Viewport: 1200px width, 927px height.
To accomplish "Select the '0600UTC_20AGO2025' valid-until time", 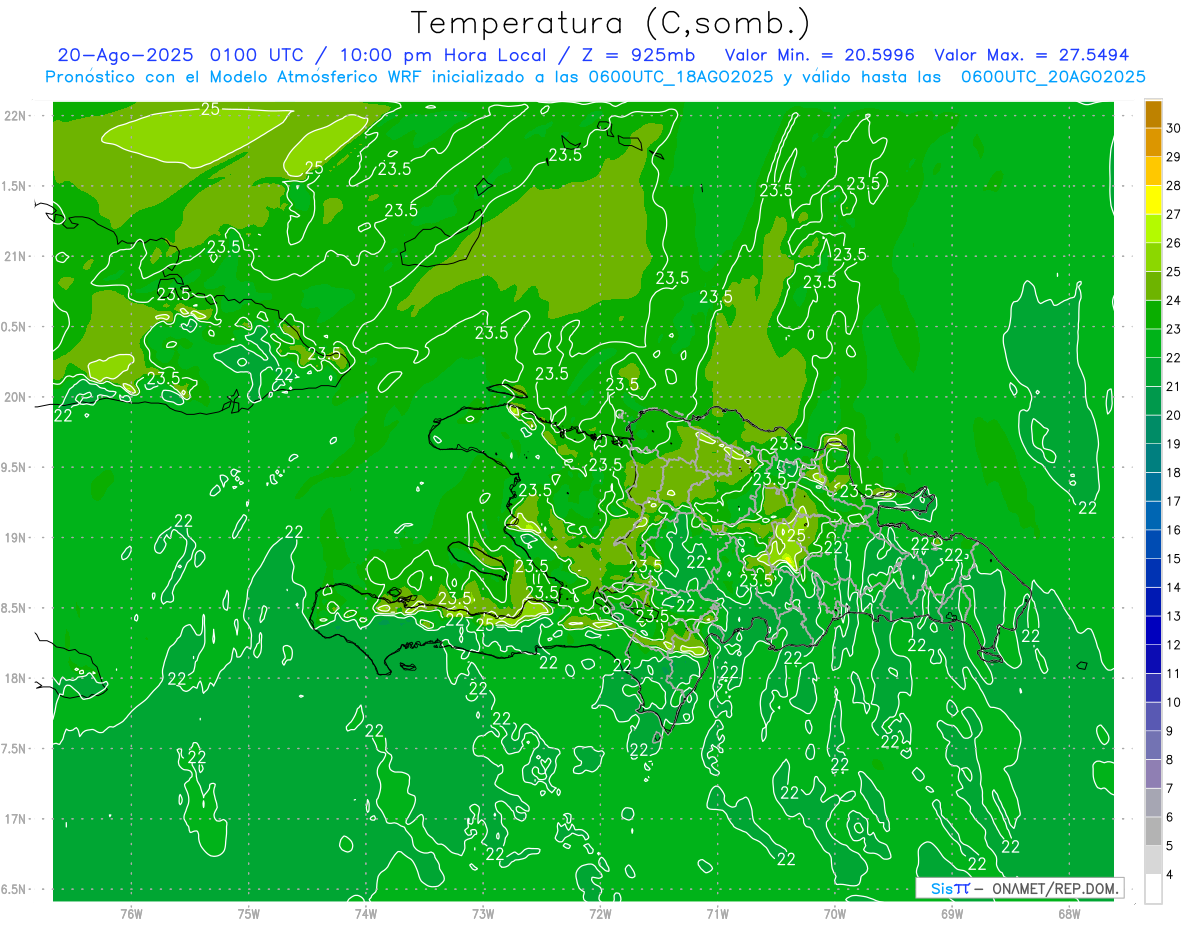I will point(1053,77).
